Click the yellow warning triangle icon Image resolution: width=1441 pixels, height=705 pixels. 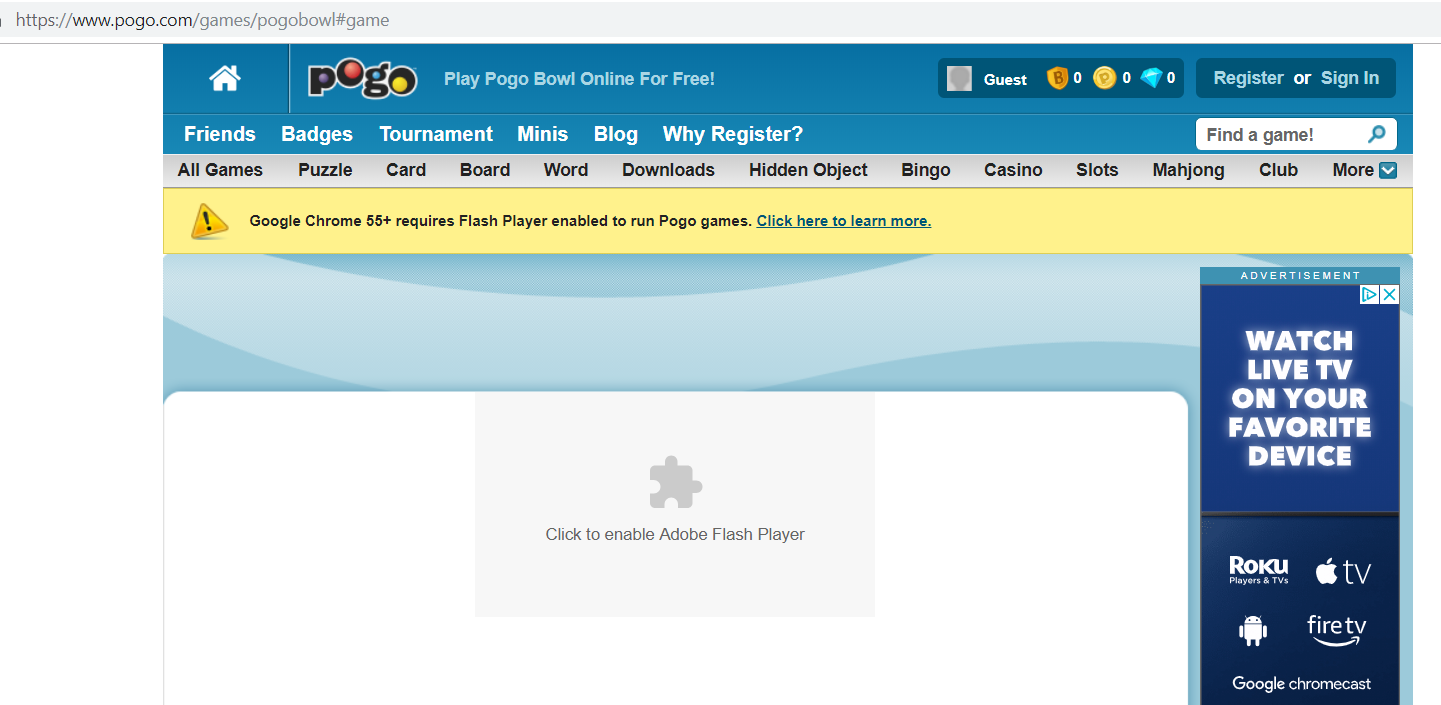tap(209, 220)
